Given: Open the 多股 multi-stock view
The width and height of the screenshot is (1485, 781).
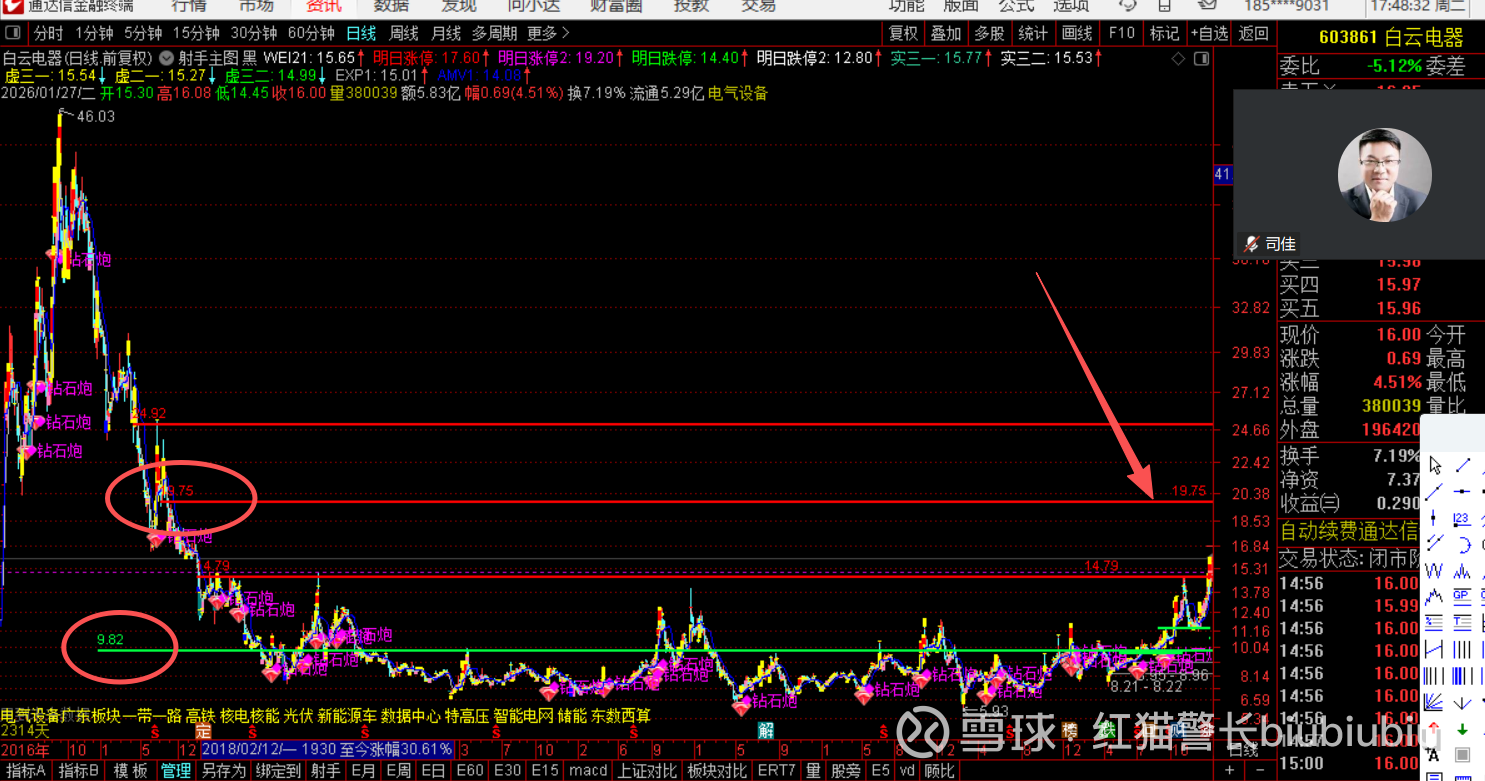Looking at the screenshot, I should tap(989, 33).
